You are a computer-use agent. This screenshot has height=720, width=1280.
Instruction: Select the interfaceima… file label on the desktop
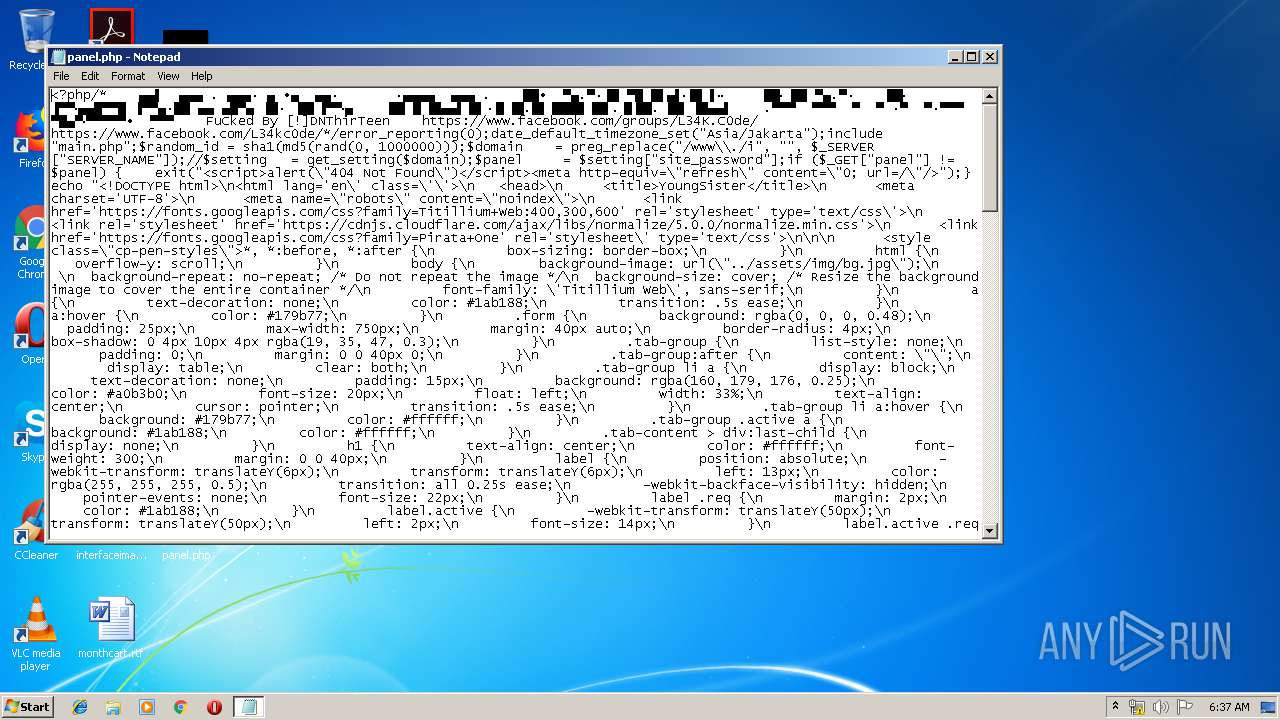tap(111, 555)
